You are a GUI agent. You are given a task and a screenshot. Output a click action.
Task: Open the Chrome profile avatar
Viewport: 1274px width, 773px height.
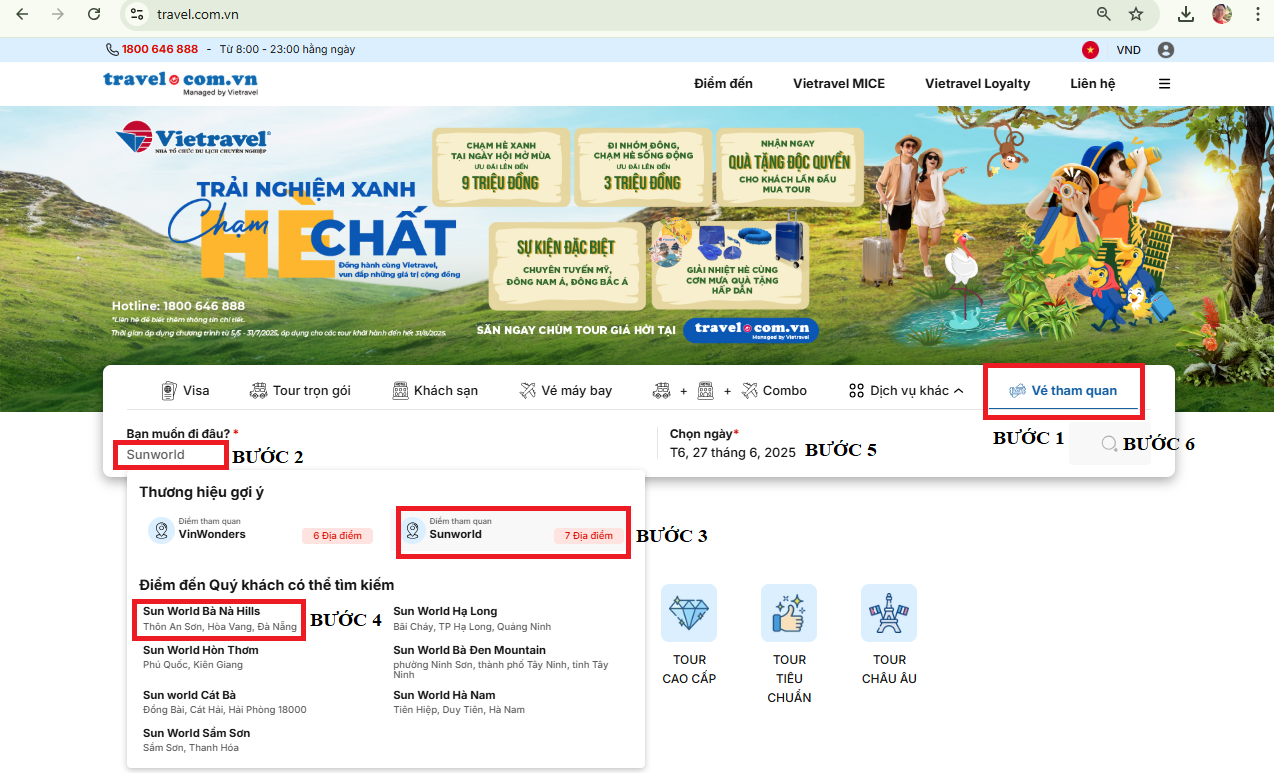[x=1222, y=14]
